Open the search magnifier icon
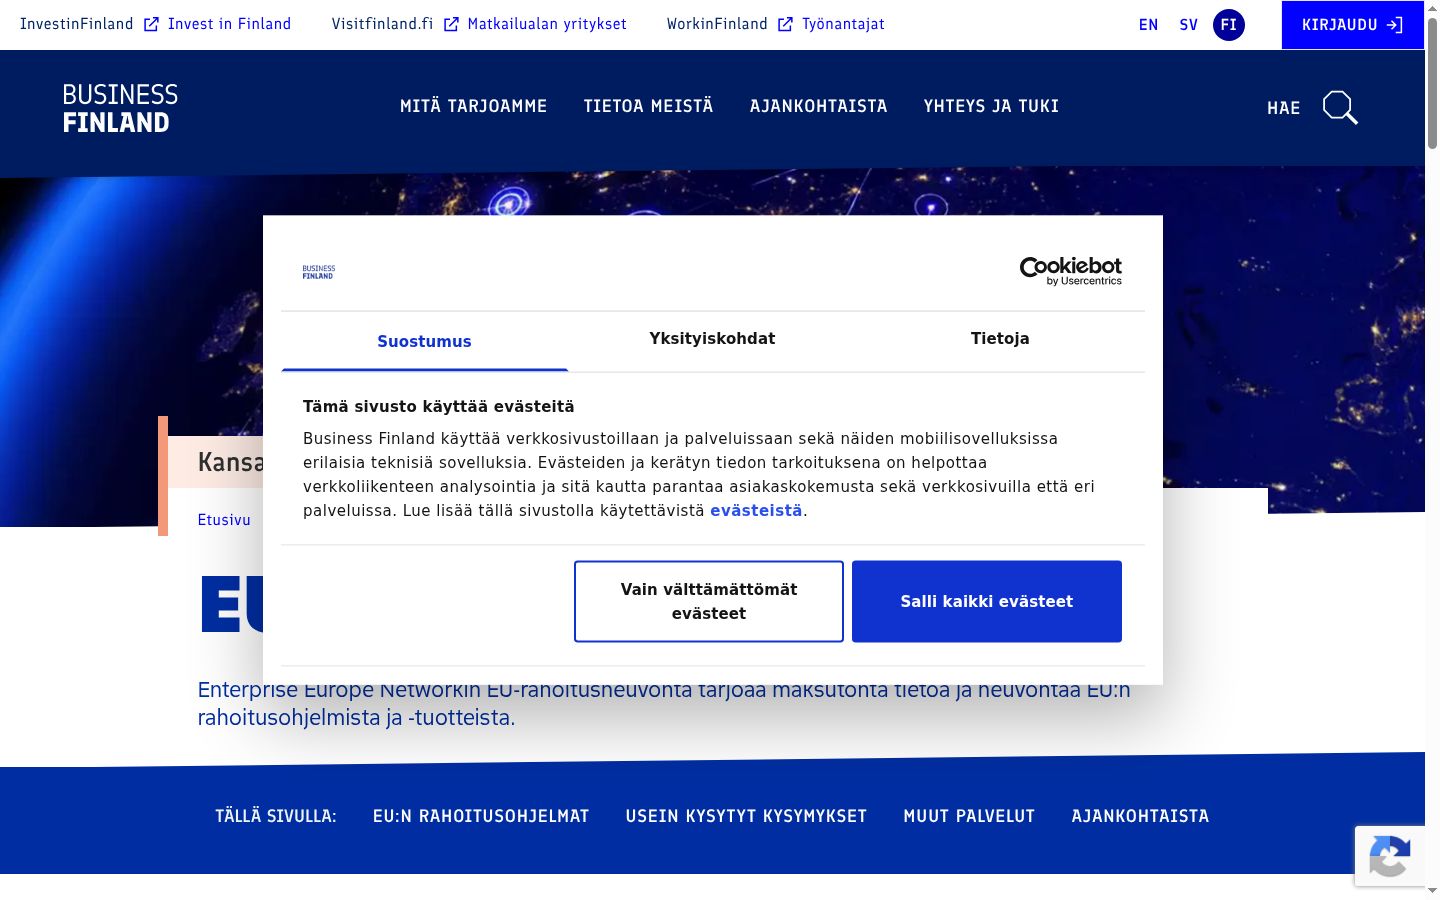1440x900 pixels. tap(1340, 107)
